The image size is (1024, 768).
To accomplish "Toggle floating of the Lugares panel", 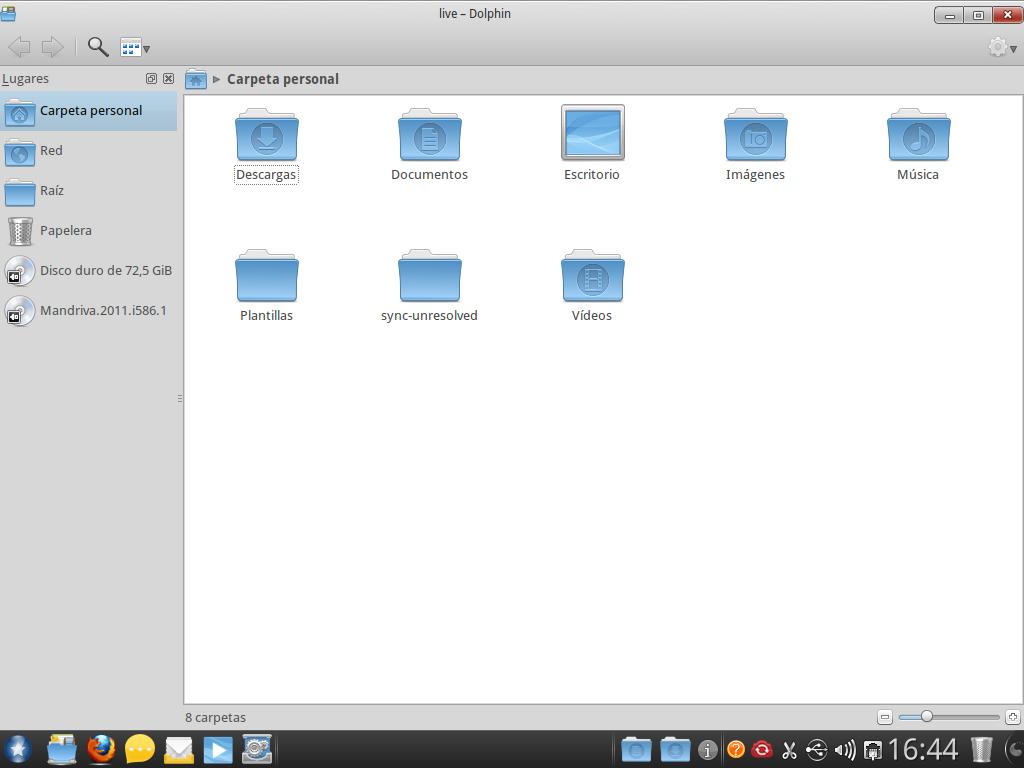I will tap(151, 78).
